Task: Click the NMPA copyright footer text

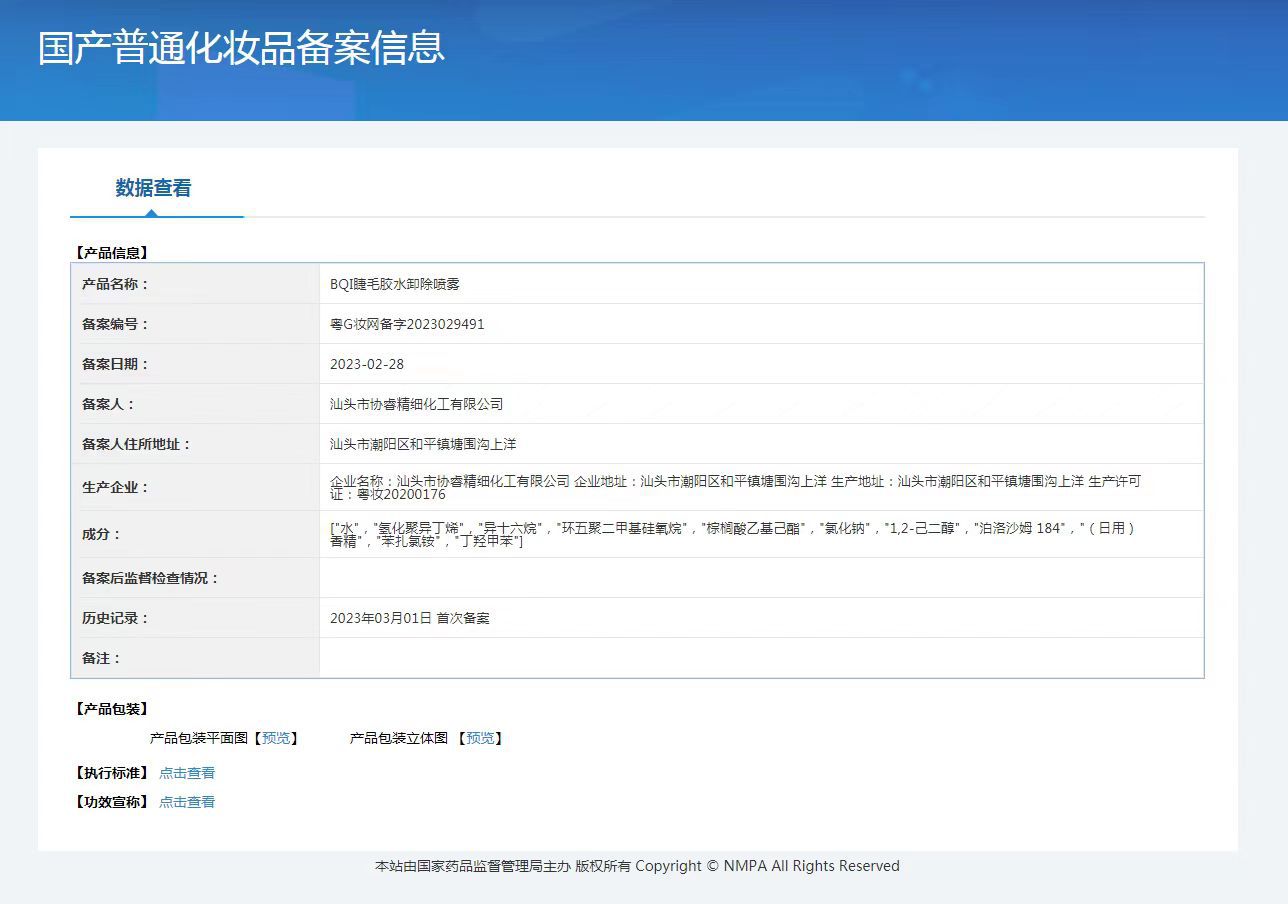Action: (x=637, y=866)
